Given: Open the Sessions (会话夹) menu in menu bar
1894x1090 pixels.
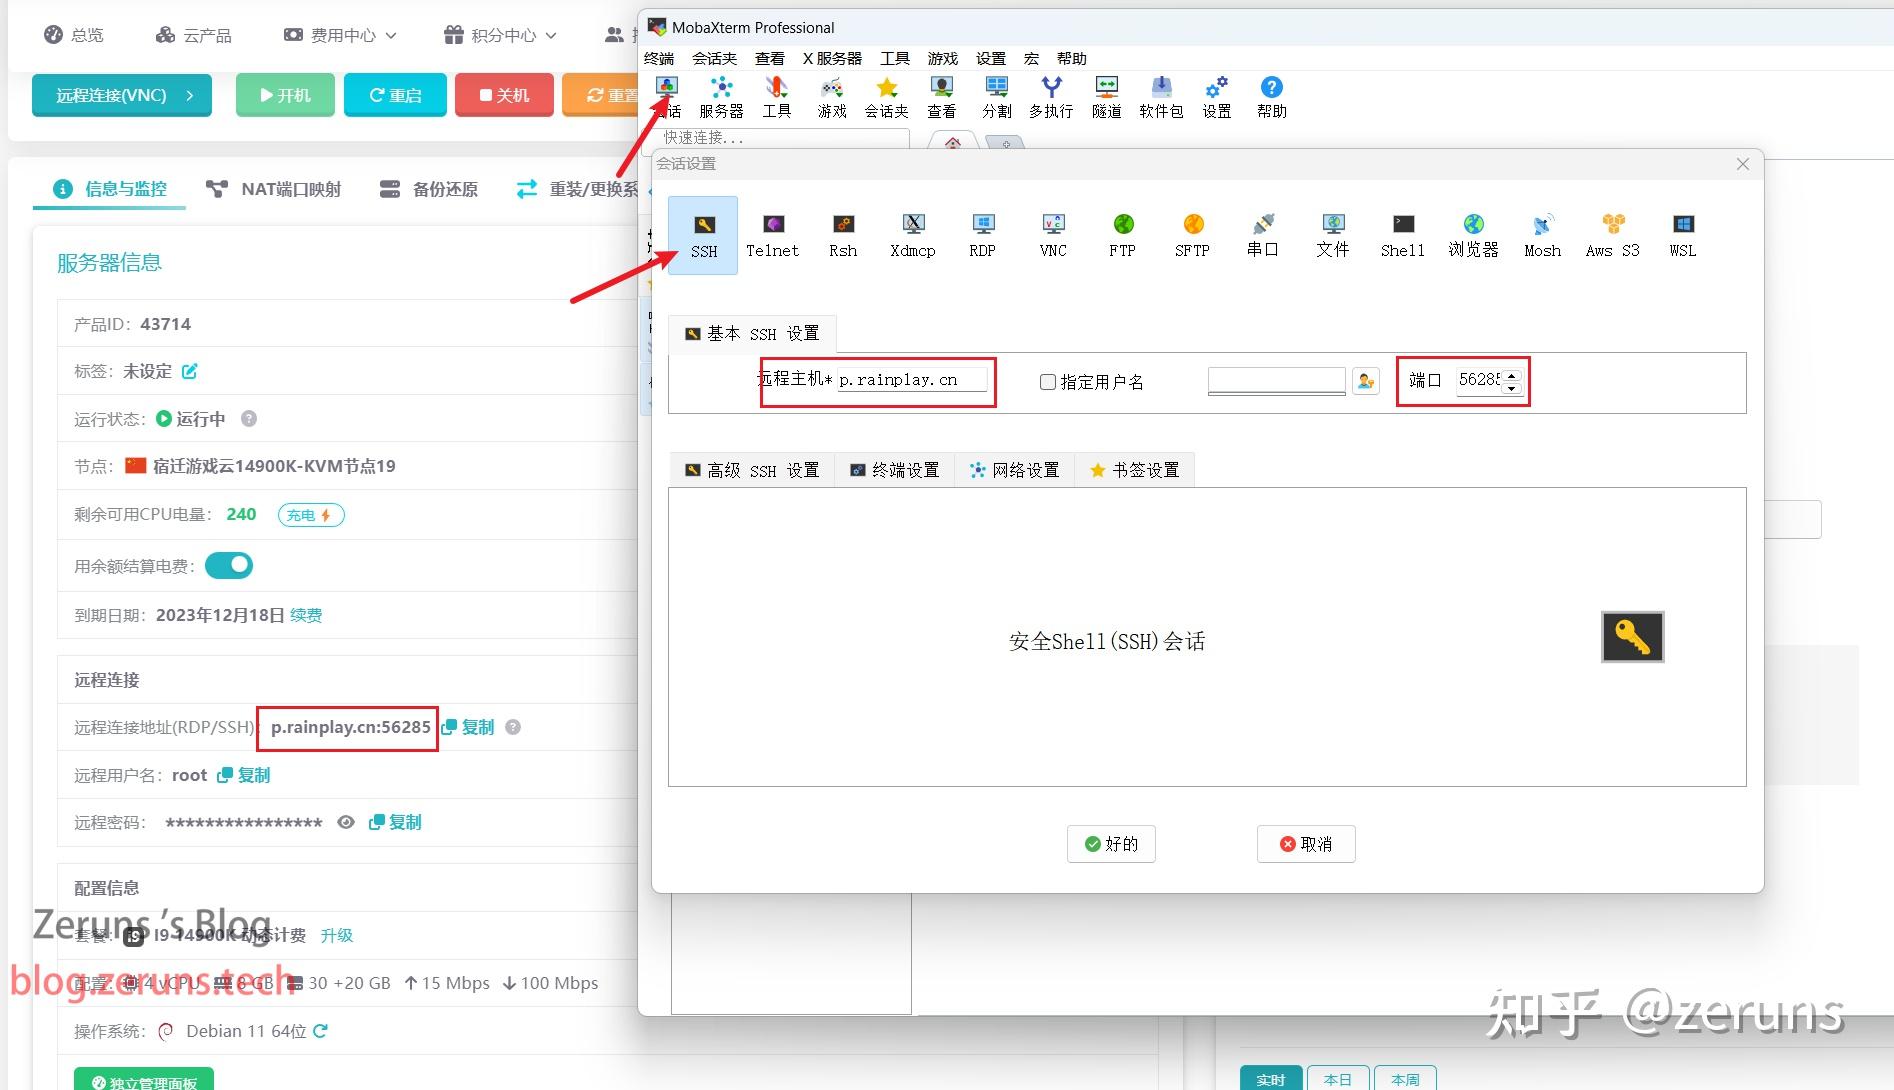Looking at the screenshot, I should (x=714, y=58).
